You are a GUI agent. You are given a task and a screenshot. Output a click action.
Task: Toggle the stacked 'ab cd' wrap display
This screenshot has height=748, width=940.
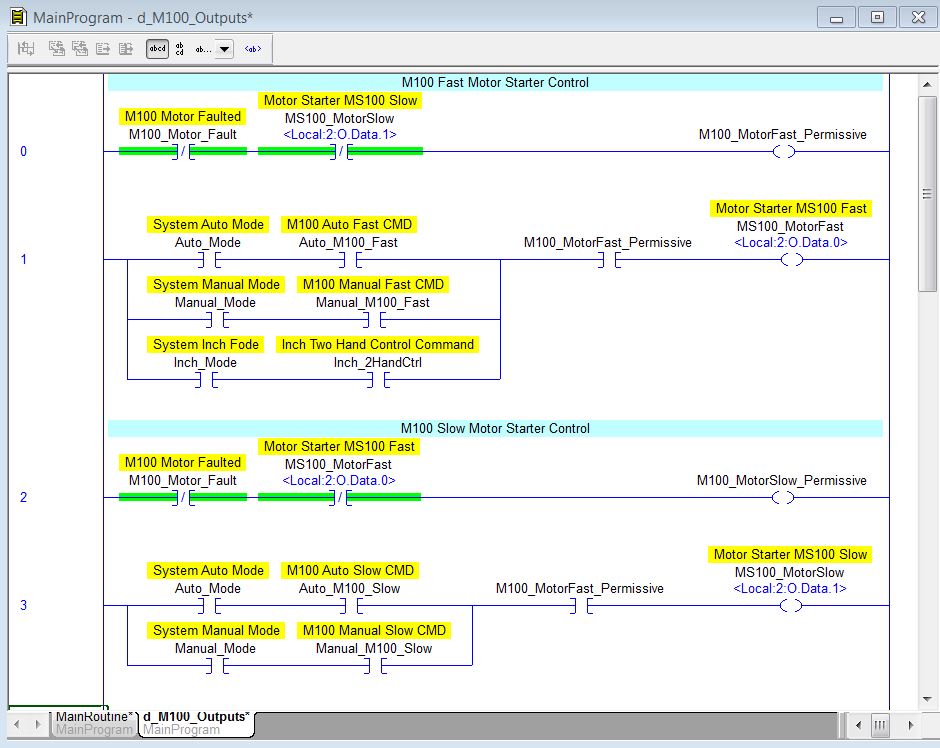tap(180, 49)
